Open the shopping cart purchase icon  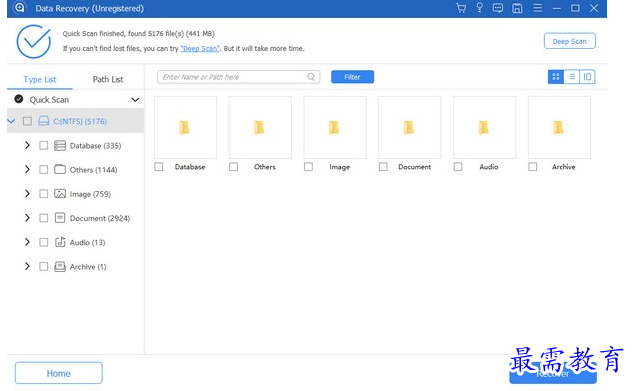pos(461,8)
